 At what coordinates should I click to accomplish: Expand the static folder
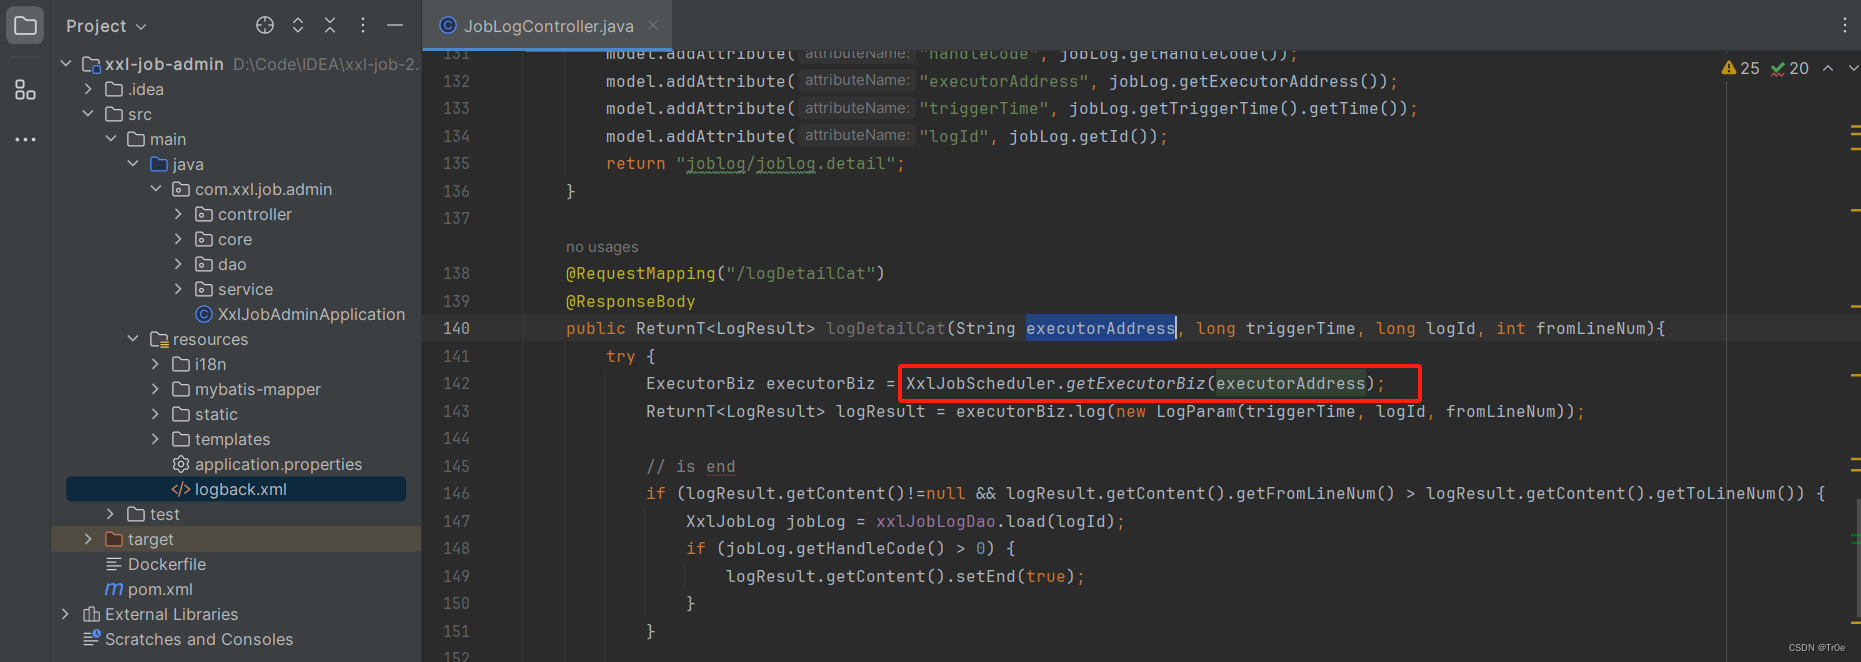156,414
